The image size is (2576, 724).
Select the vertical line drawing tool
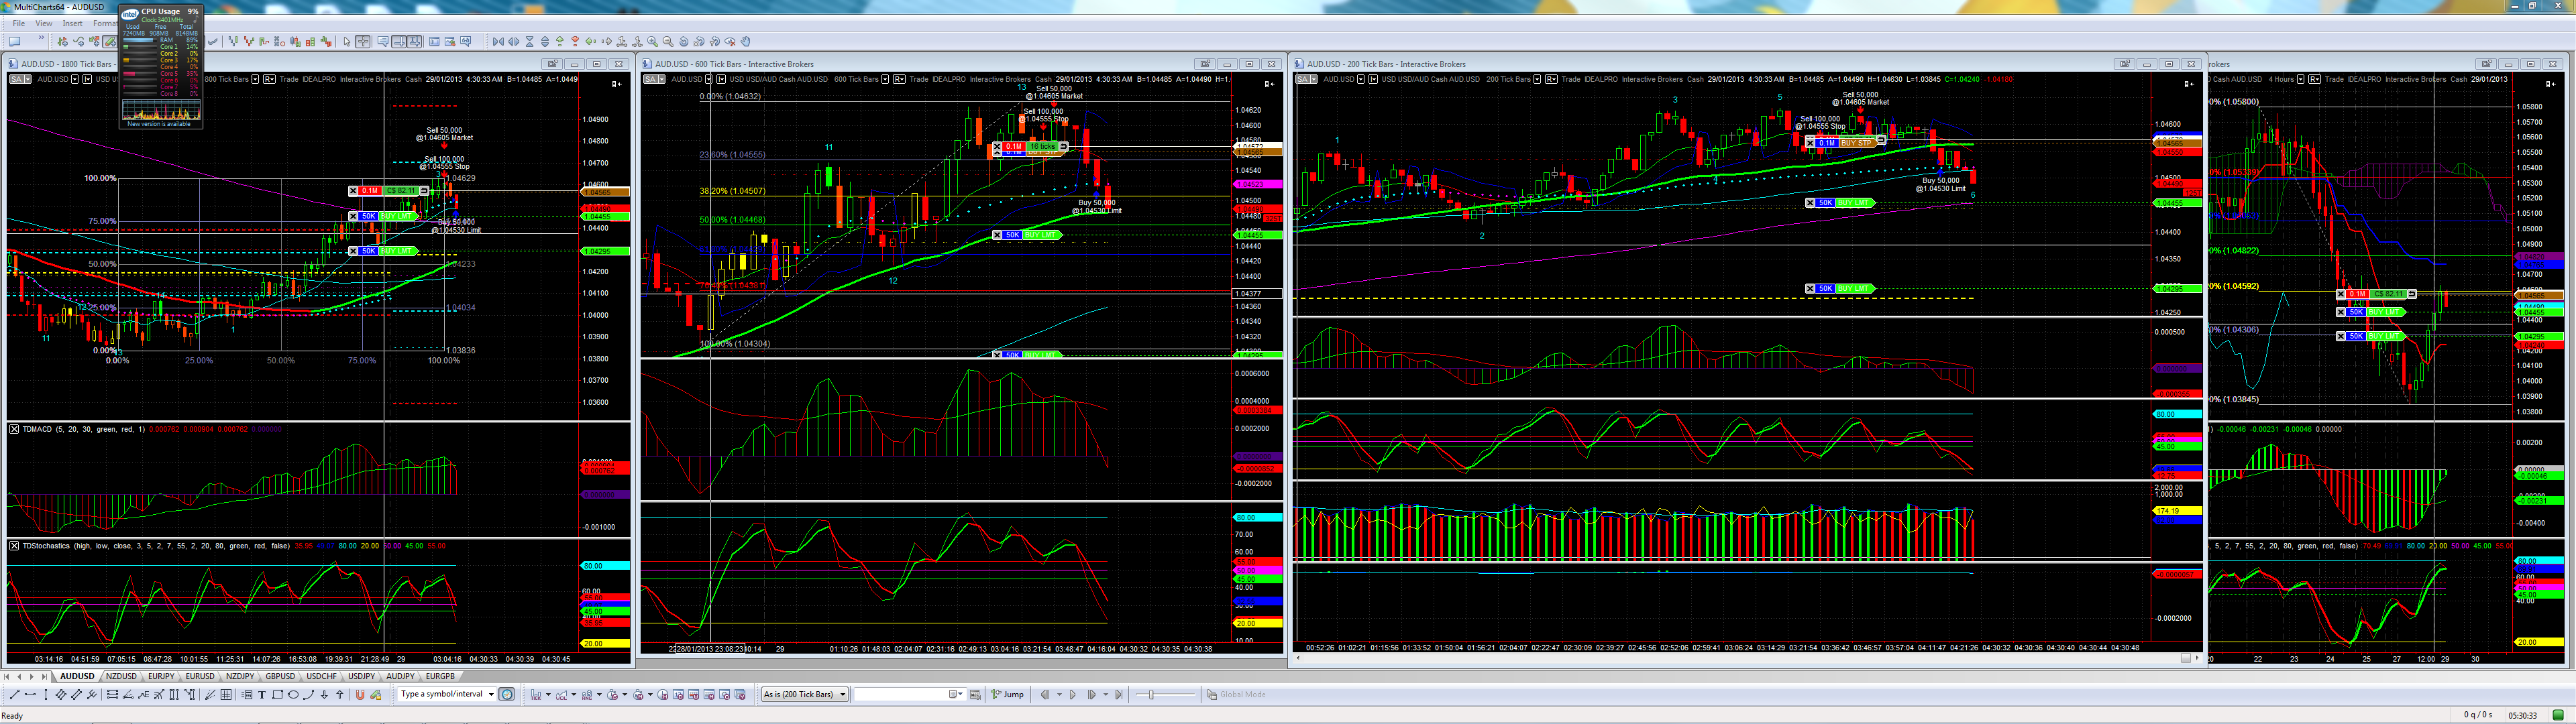click(x=45, y=694)
